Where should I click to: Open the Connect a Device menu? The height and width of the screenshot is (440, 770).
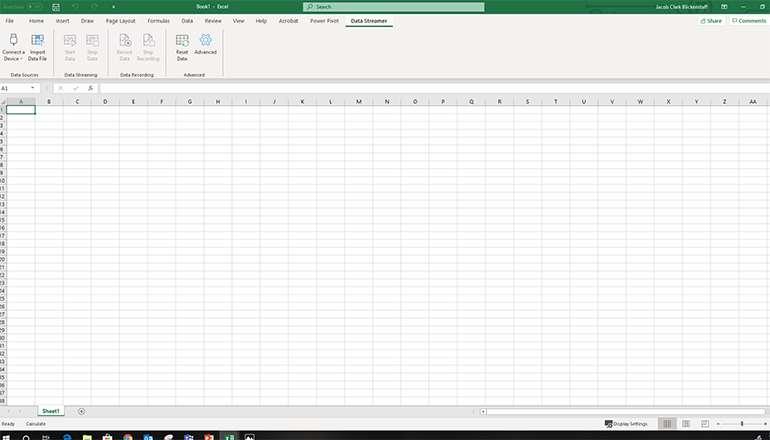tap(13, 48)
